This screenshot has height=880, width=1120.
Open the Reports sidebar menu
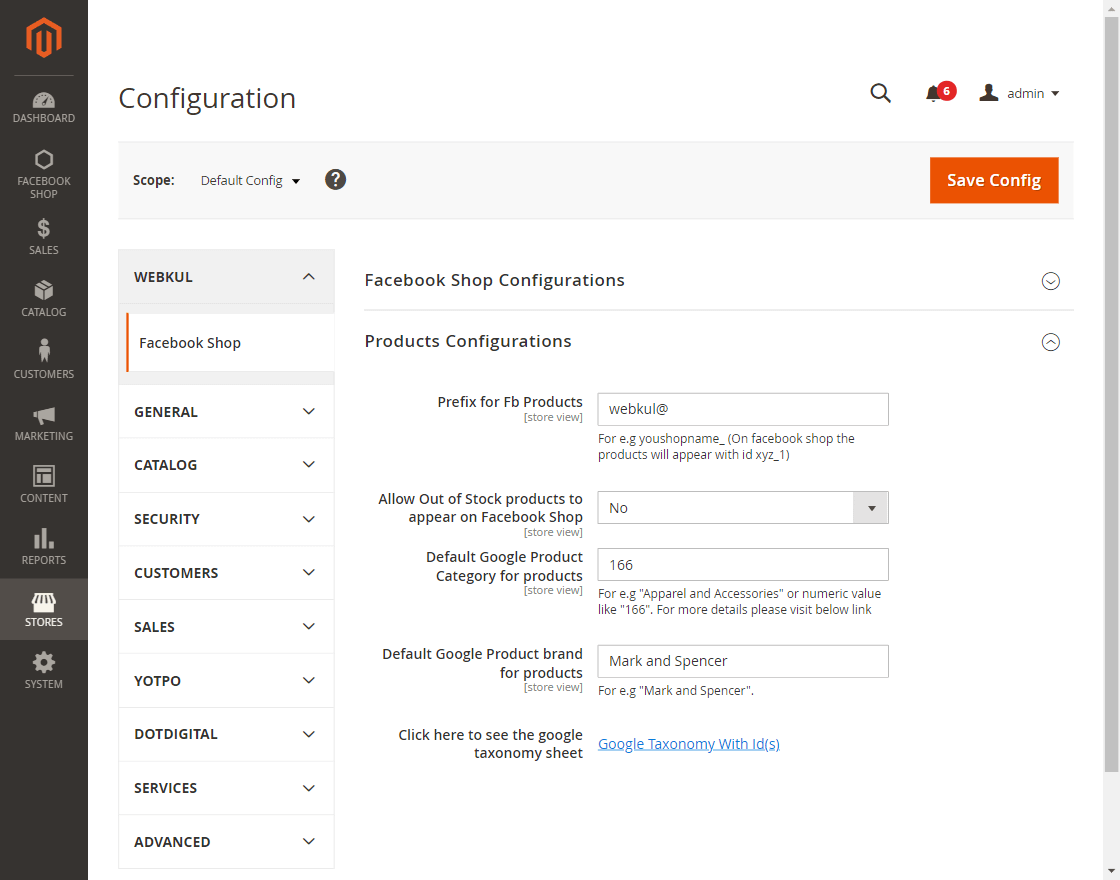click(44, 547)
